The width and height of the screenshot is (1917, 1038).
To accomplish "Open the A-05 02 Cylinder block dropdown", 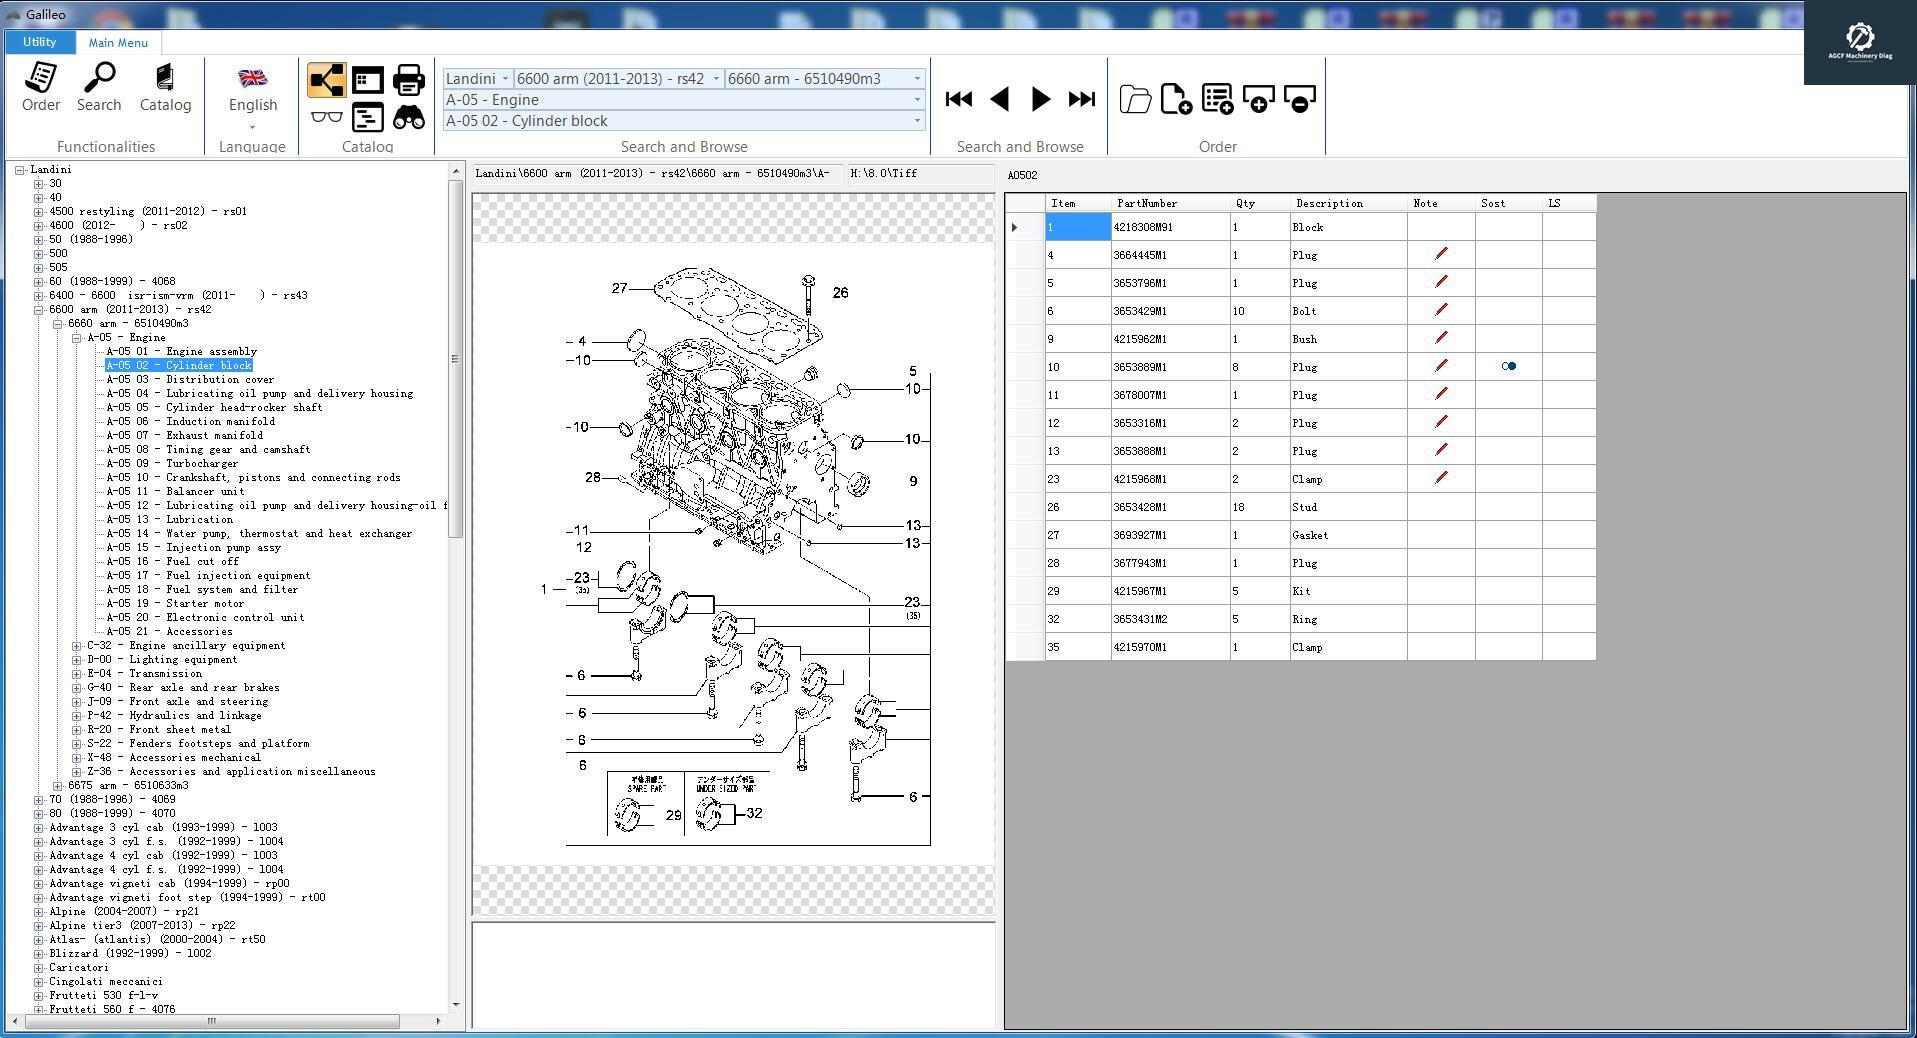I will (917, 120).
